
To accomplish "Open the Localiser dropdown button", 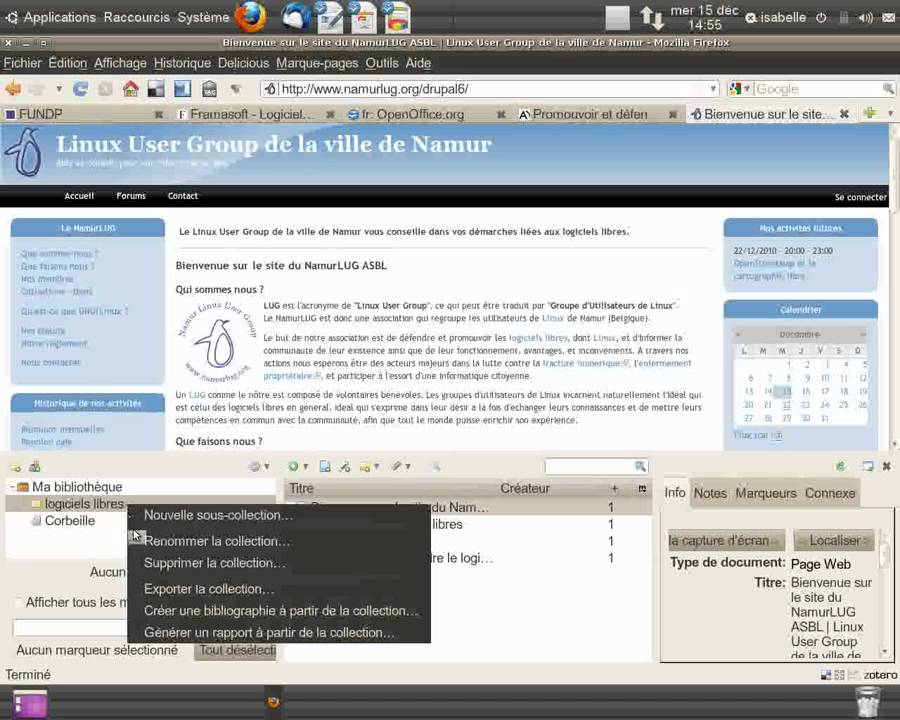I will tap(835, 540).
